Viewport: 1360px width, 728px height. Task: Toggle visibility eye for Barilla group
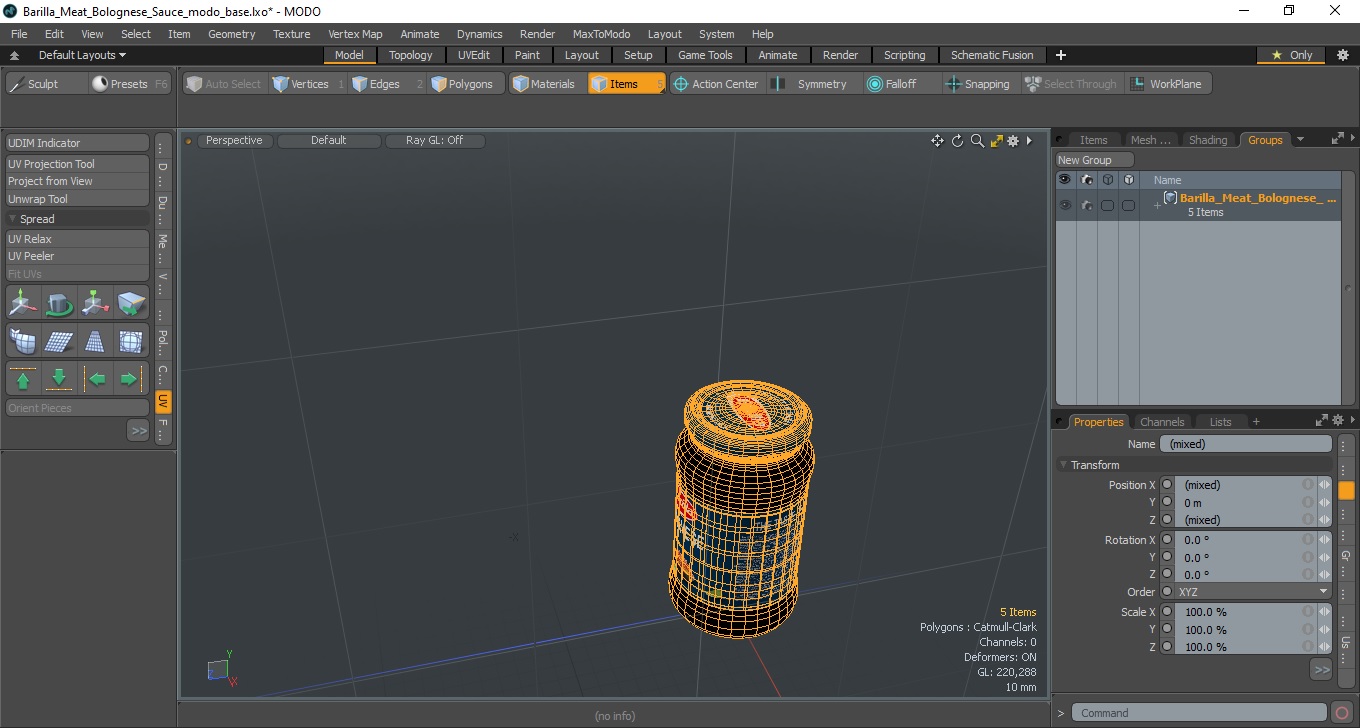pos(1064,205)
